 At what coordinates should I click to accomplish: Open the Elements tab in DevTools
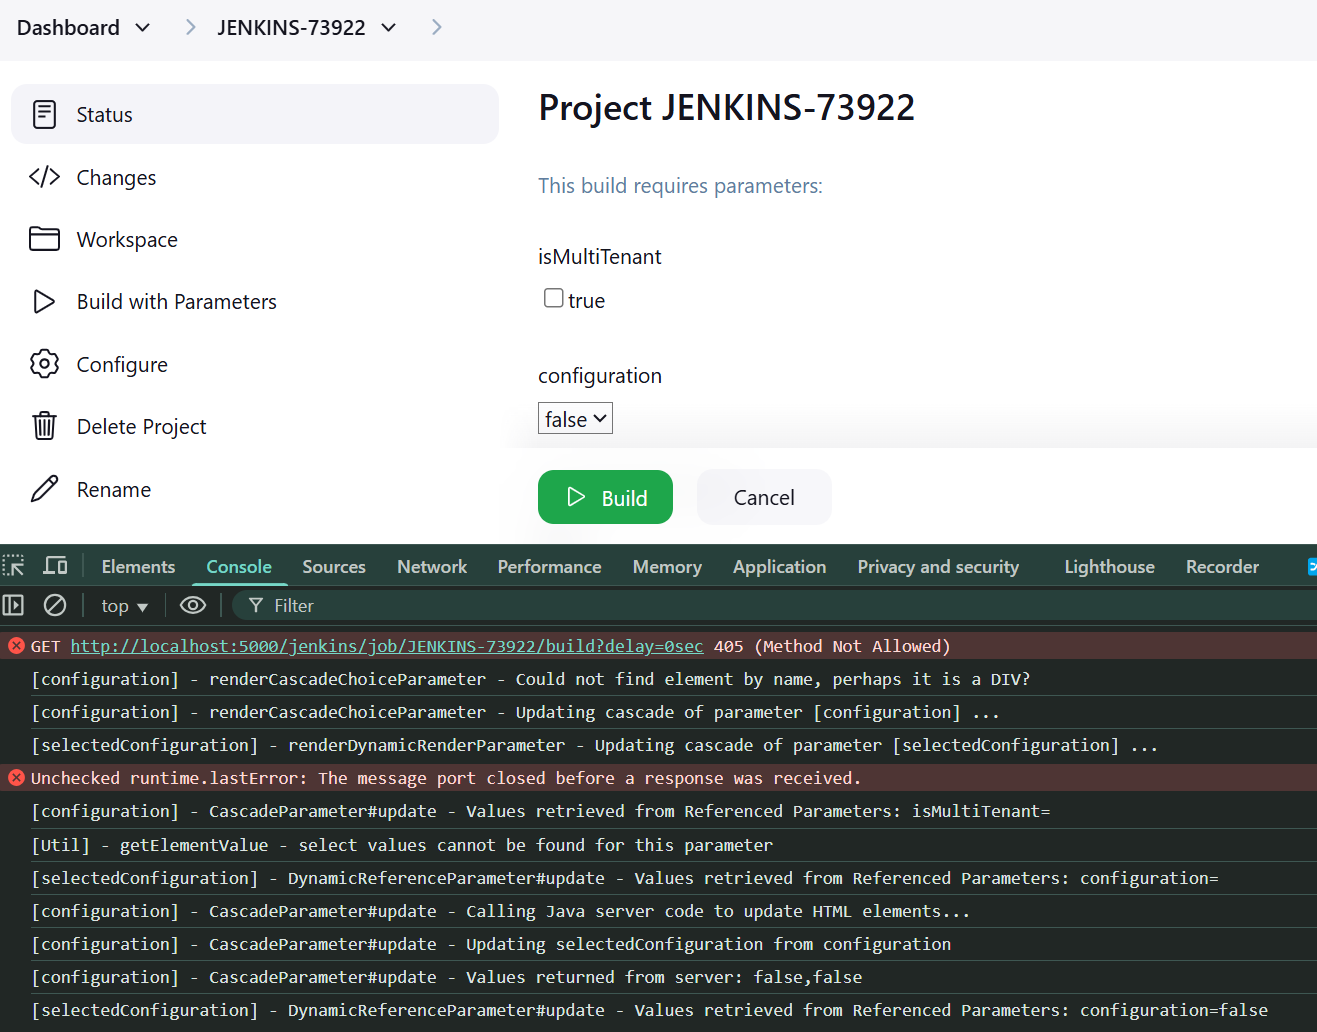pos(138,567)
